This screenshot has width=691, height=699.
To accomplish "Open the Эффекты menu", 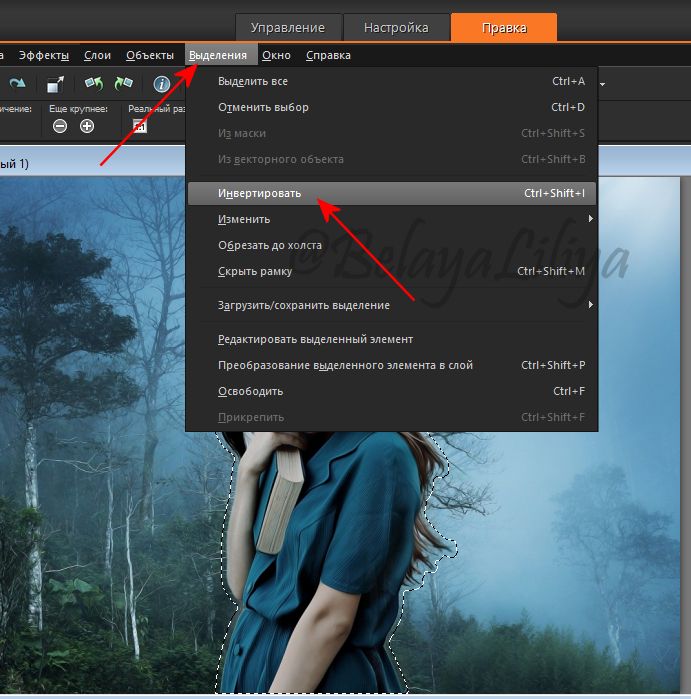I will tap(44, 55).
